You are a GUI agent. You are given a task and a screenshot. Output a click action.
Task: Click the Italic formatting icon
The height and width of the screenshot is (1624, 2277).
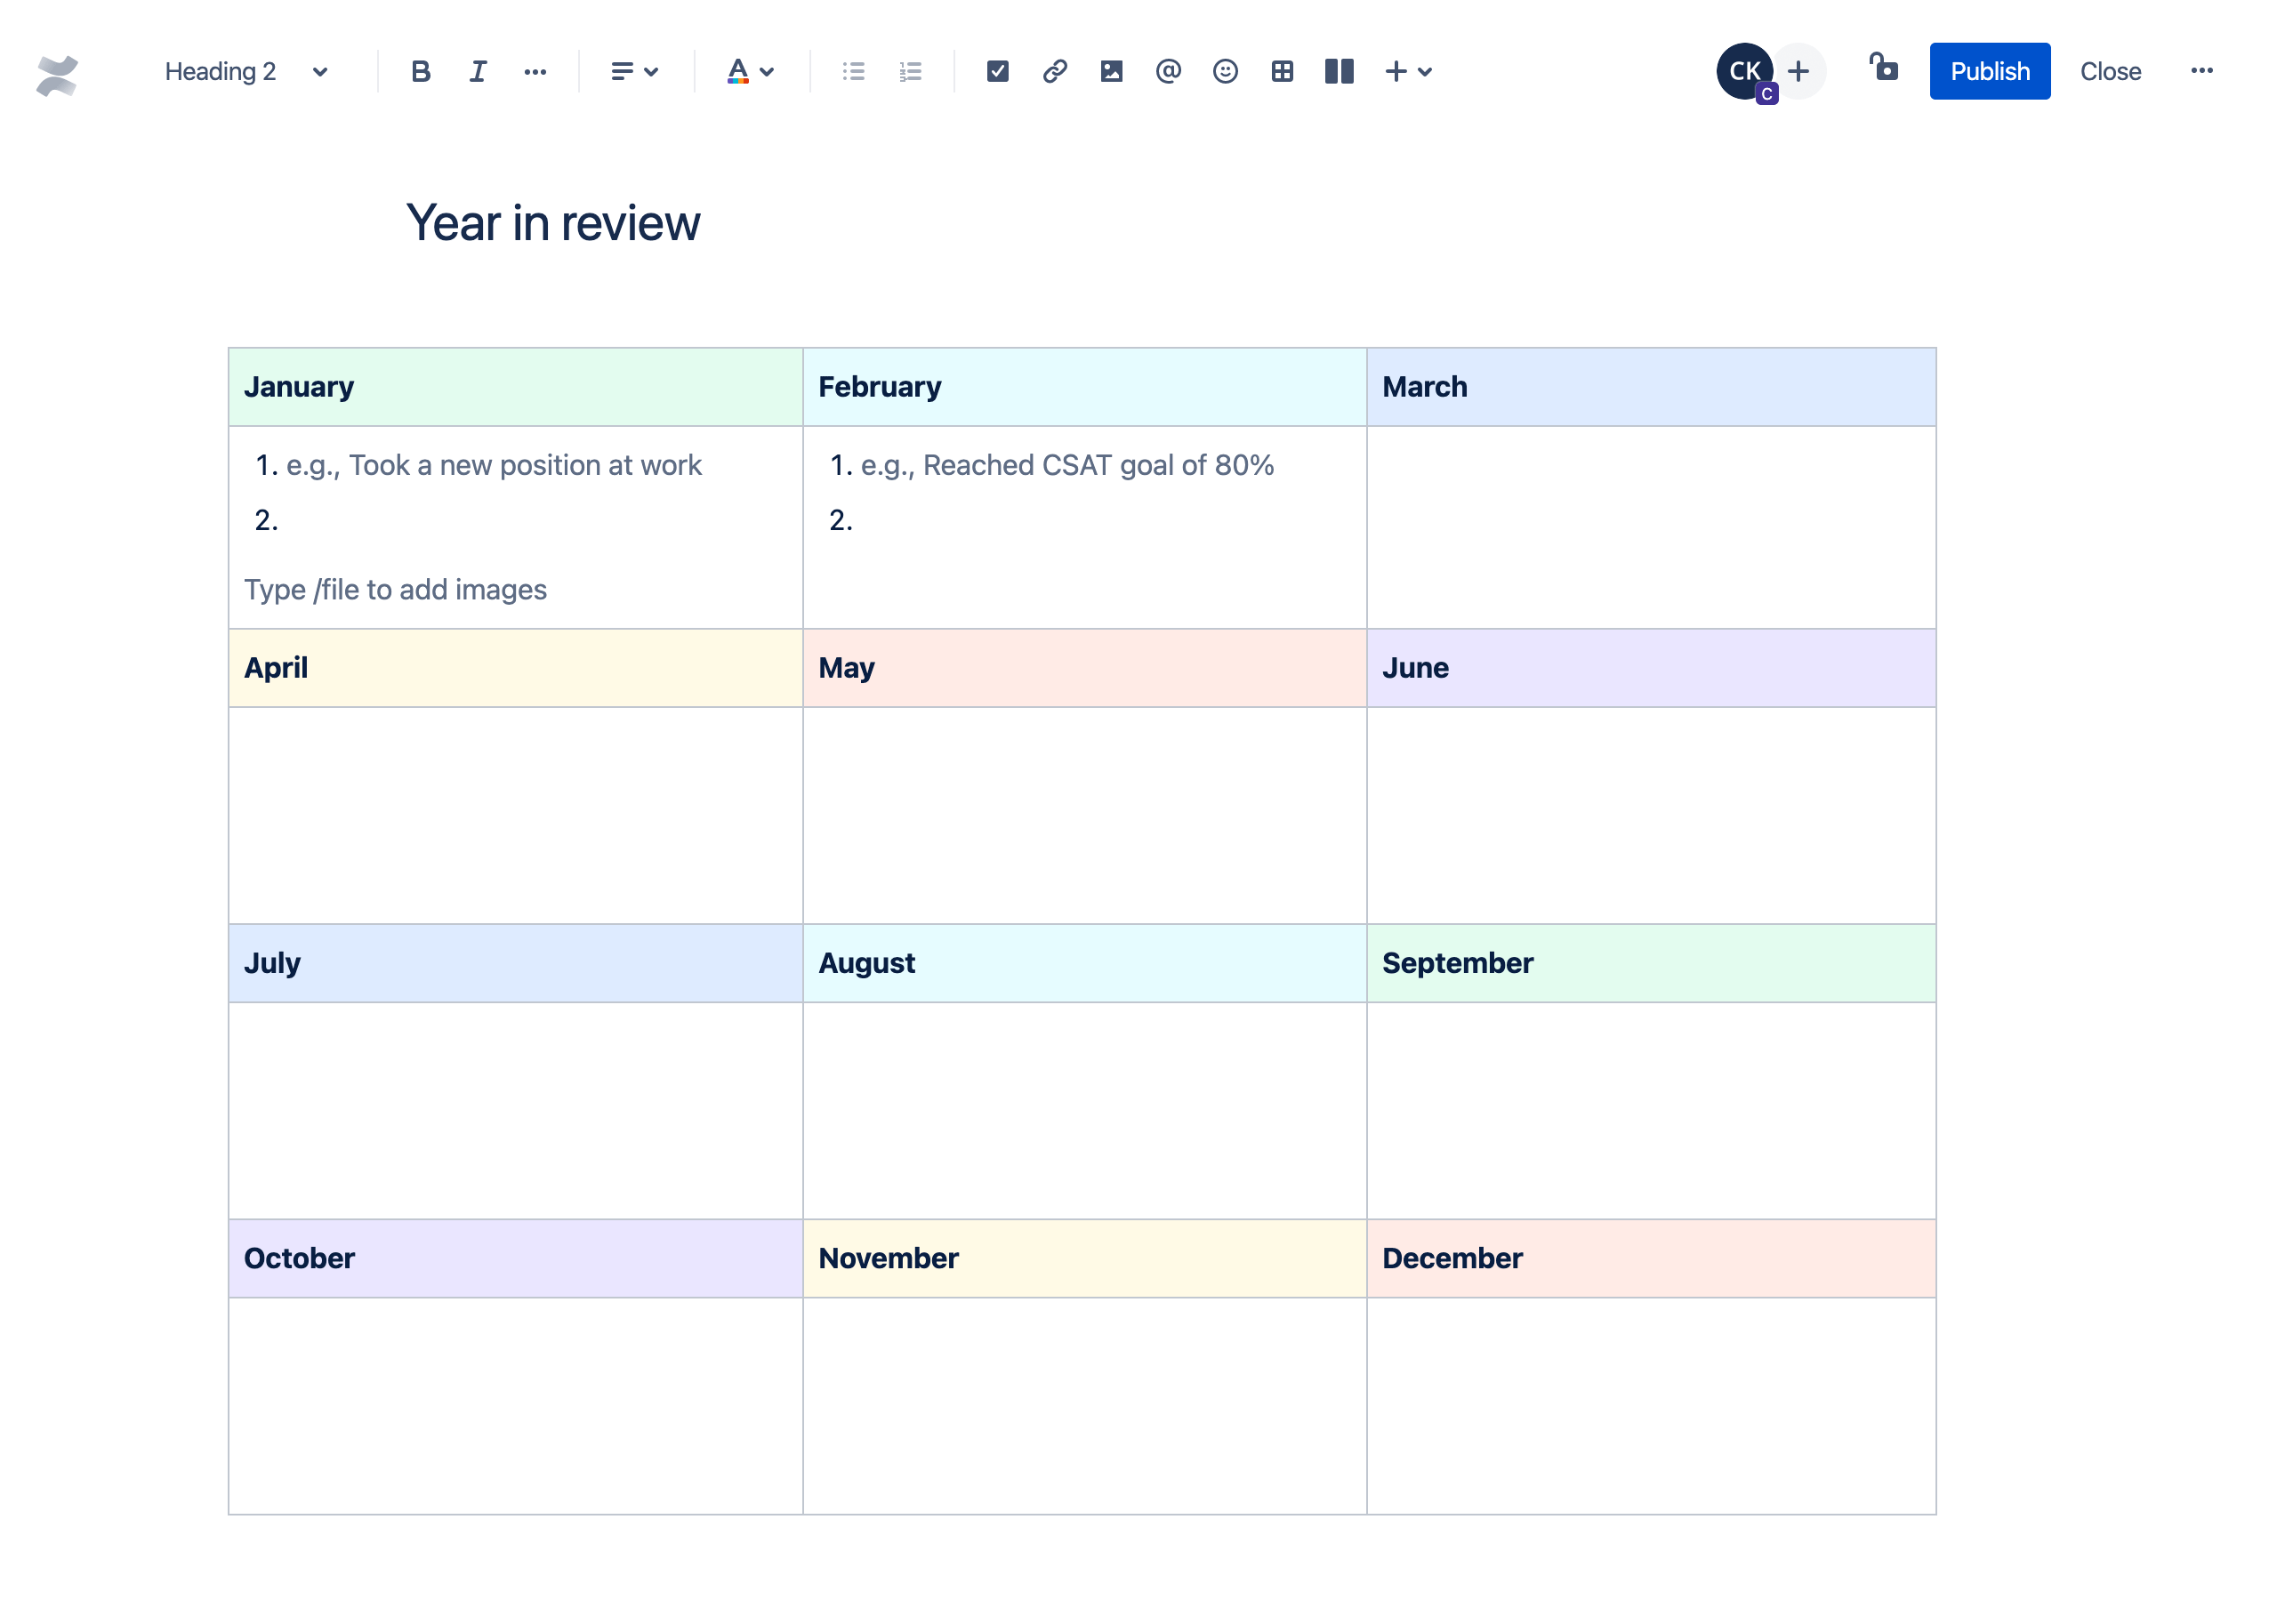[476, 72]
